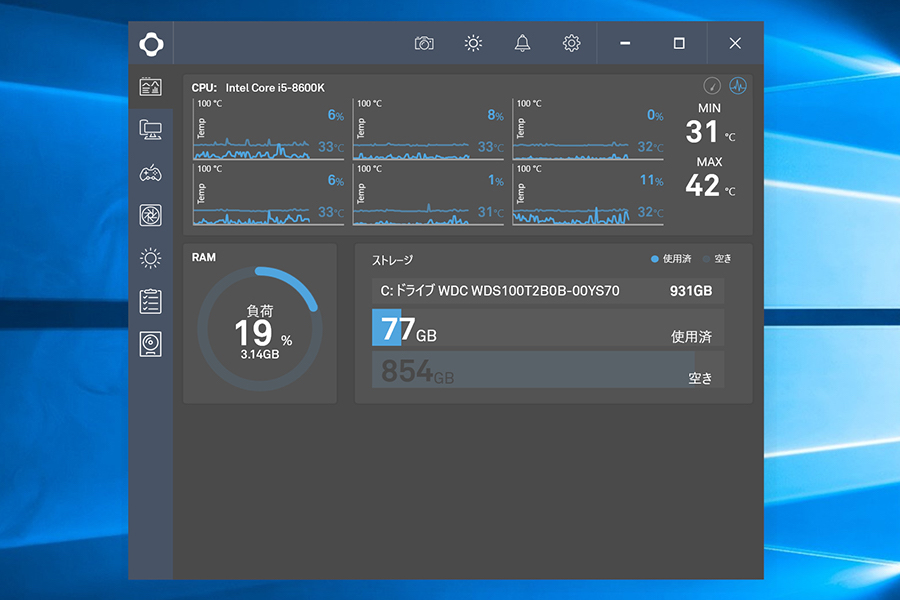The image size is (900, 600).
Task: Switch CPU view to graph mode
Action: tap(738, 86)
